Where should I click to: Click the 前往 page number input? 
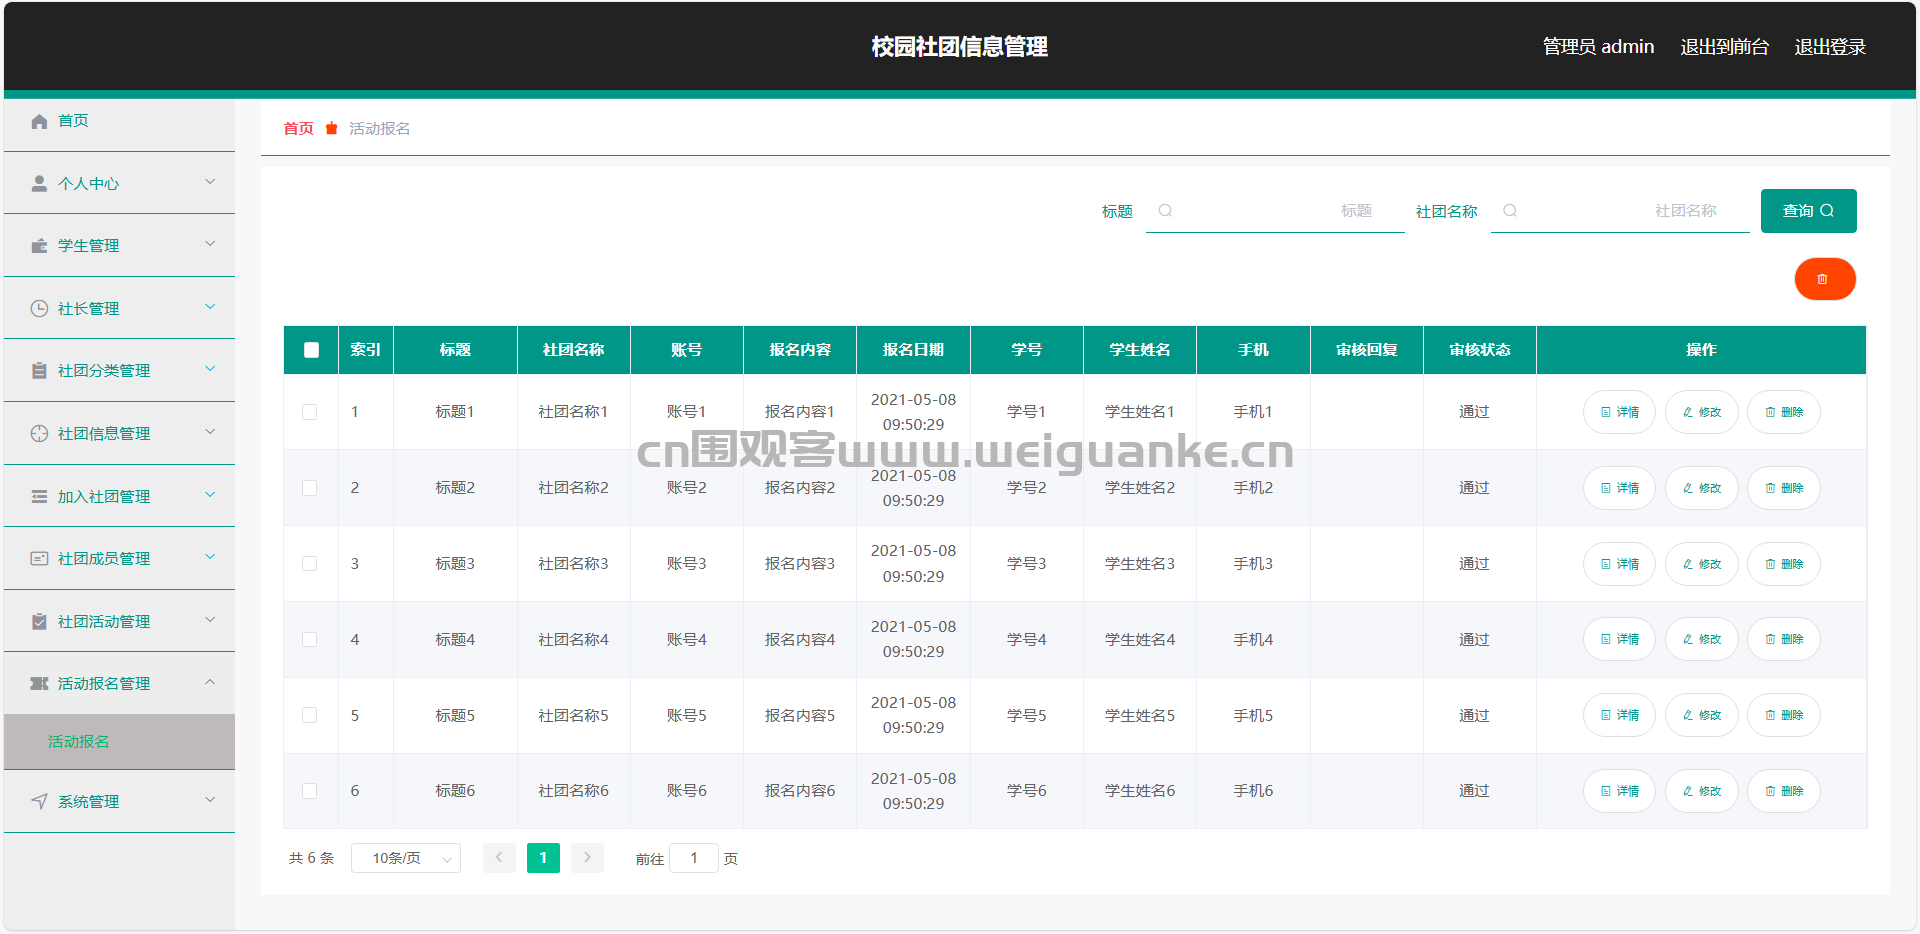pos(694,858)
